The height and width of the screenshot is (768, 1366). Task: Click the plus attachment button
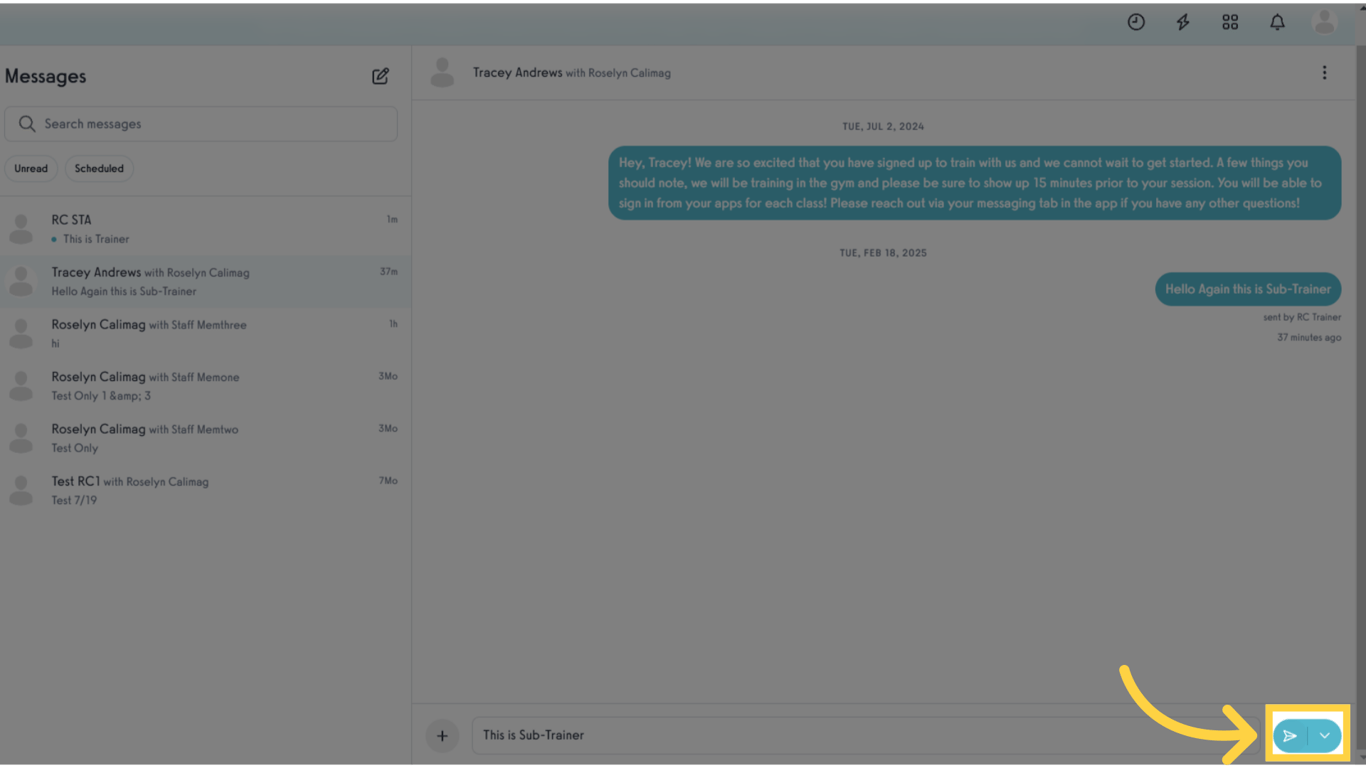[x=442, y=736]
